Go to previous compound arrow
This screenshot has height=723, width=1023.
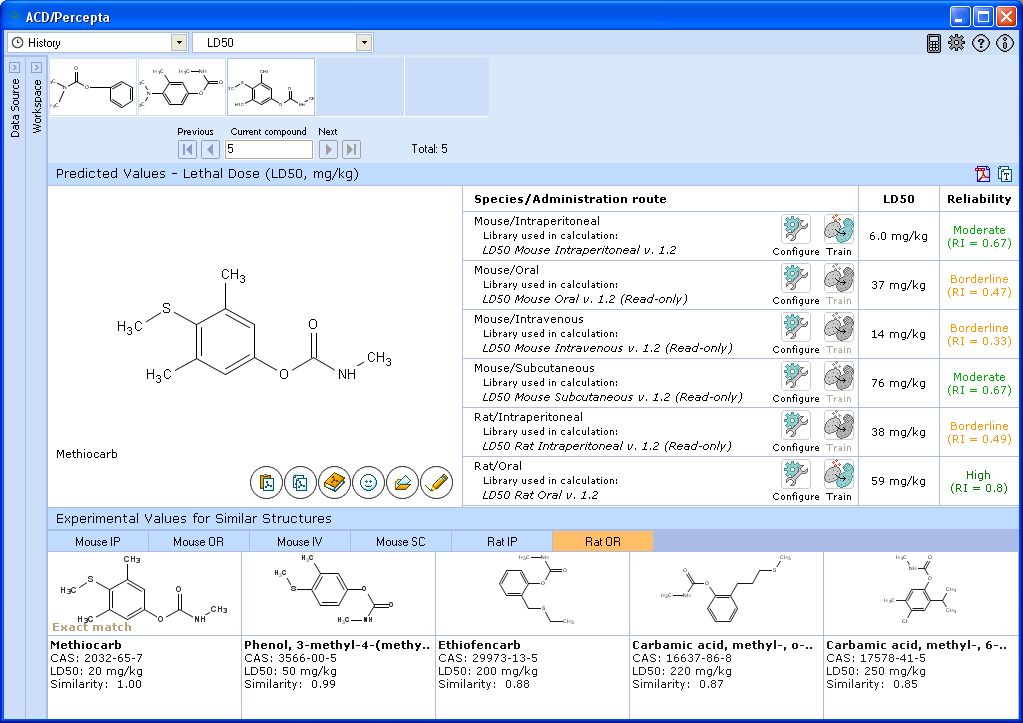(x=210, y=149)
